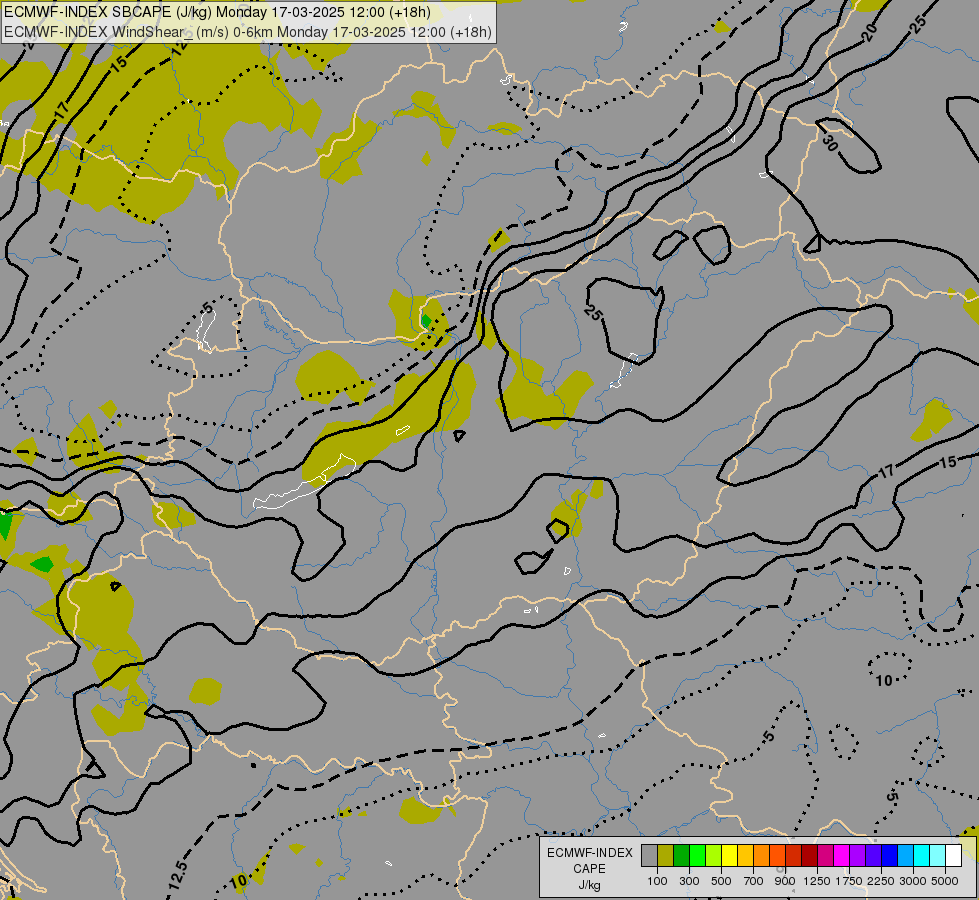Image resolution: width=979 pixels, height=900 pixels.
Task: Click the legend label '100'
Action: tap(657, 881)
